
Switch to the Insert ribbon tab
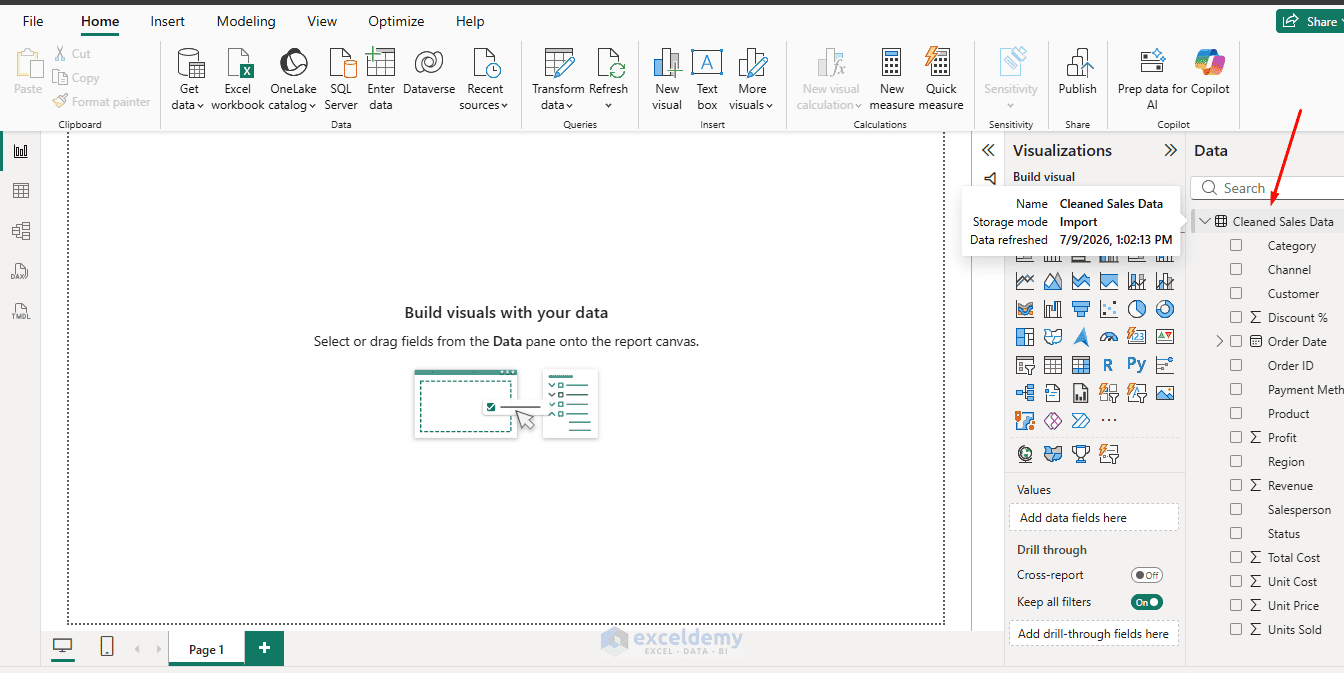click(x=167, y=21)
